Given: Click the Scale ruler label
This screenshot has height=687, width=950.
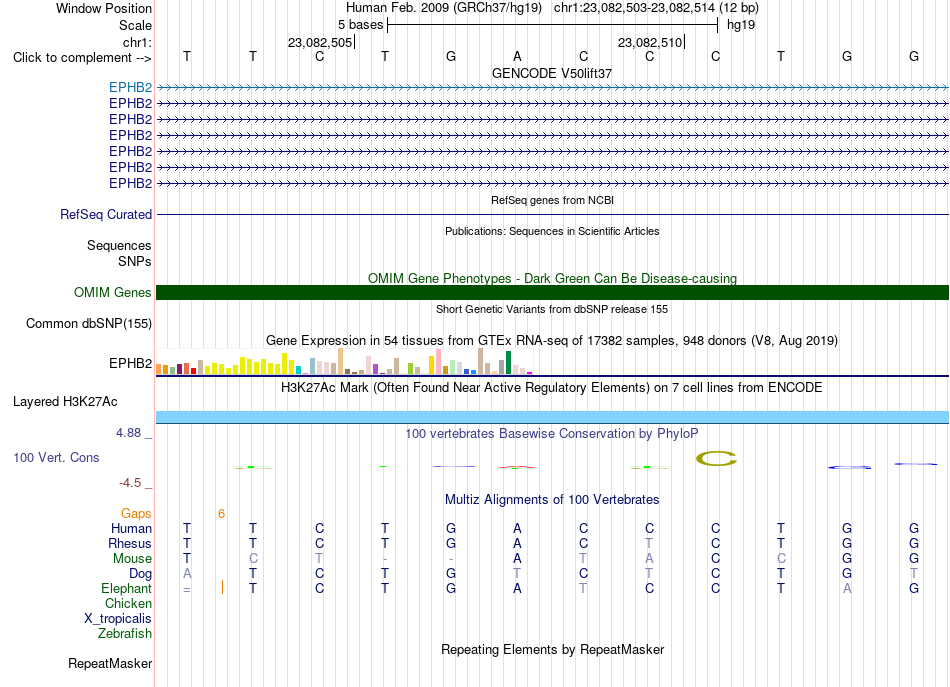Looking at the screenshot, I should click(x=135, y=25).
